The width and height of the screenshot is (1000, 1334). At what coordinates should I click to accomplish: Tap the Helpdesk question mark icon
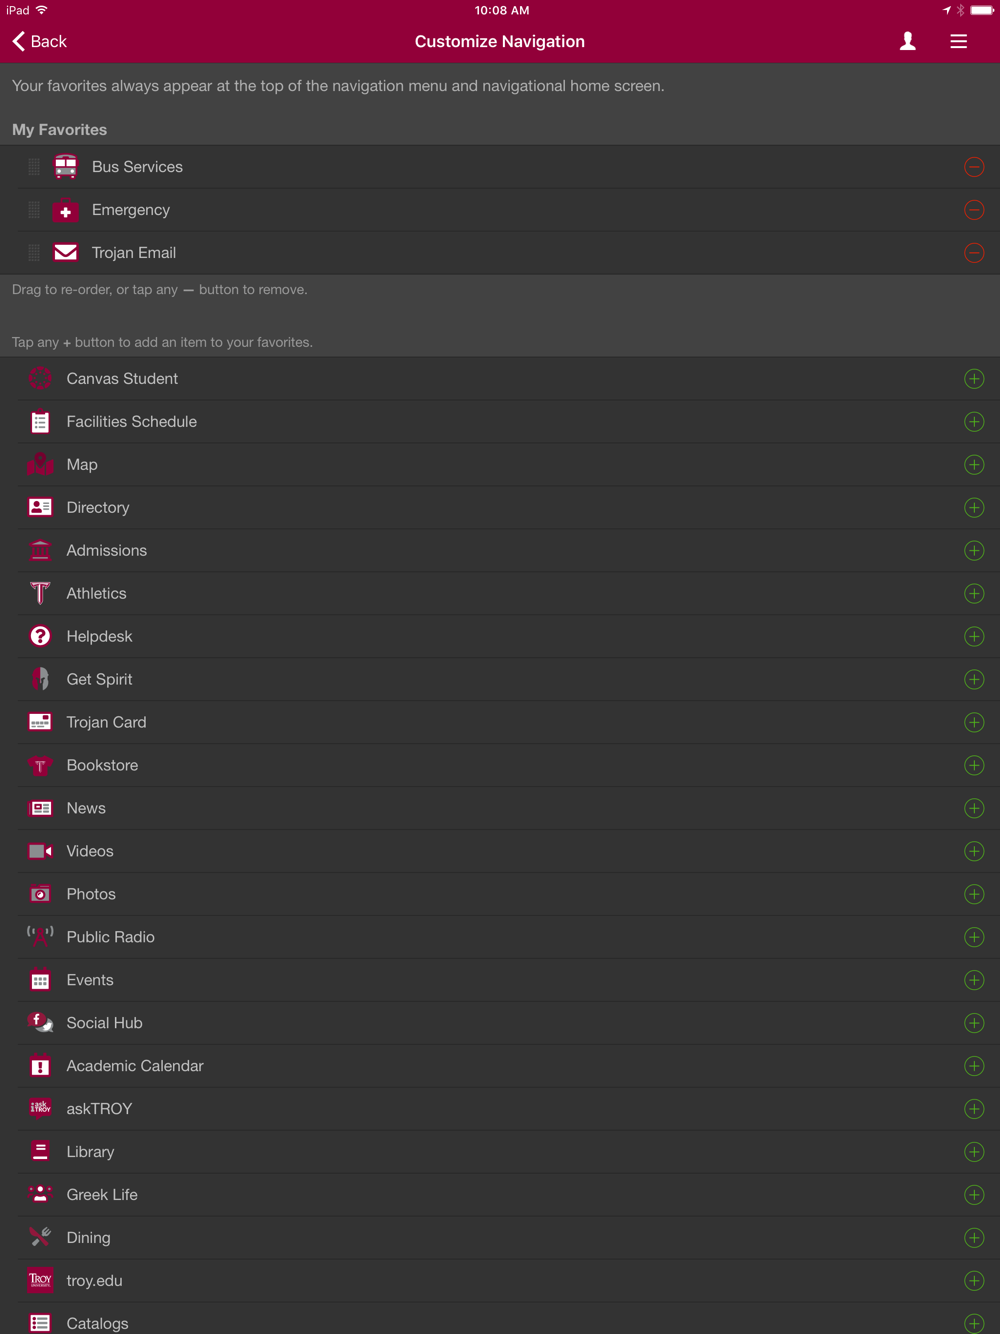(x=40, y=636)
